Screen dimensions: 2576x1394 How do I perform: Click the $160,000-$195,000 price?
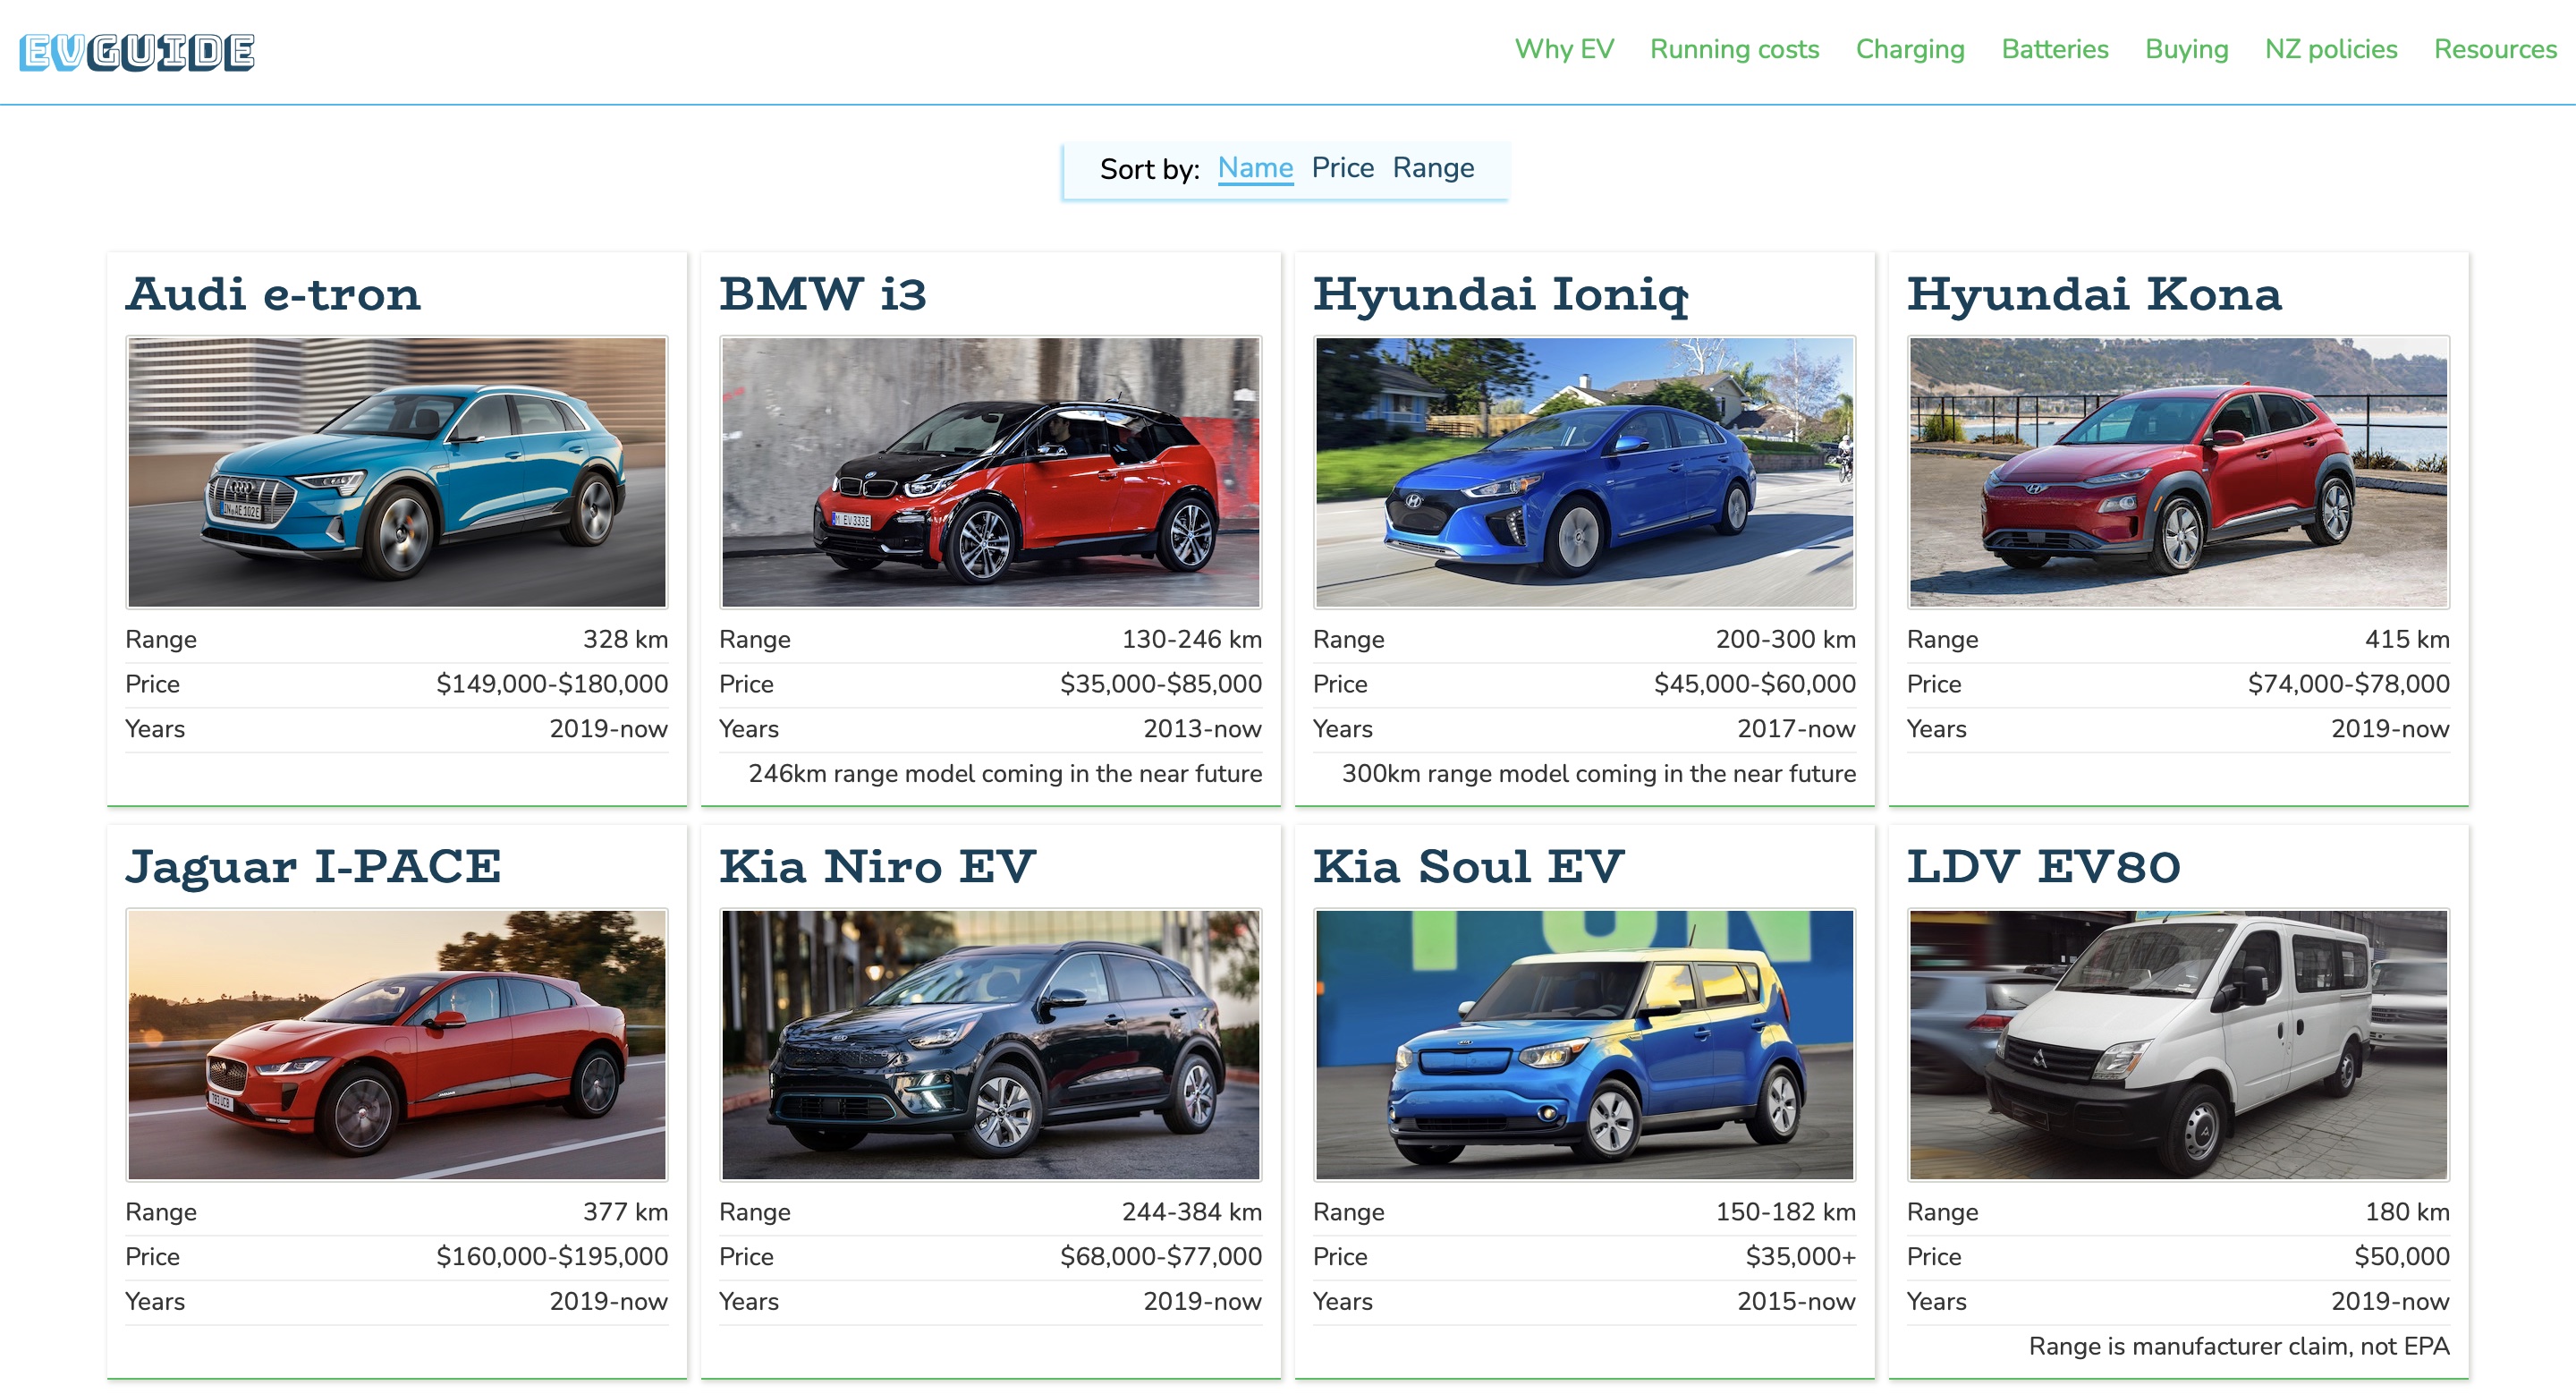point(552,1257)
